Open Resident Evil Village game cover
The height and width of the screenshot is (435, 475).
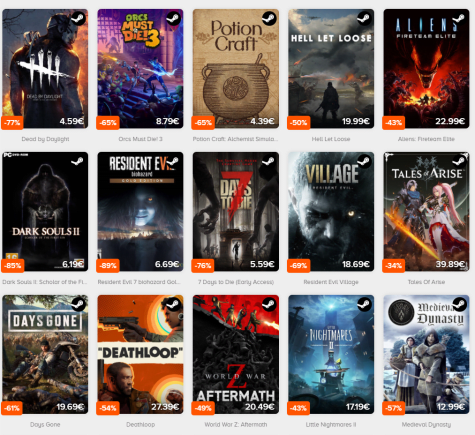[331, 211]
